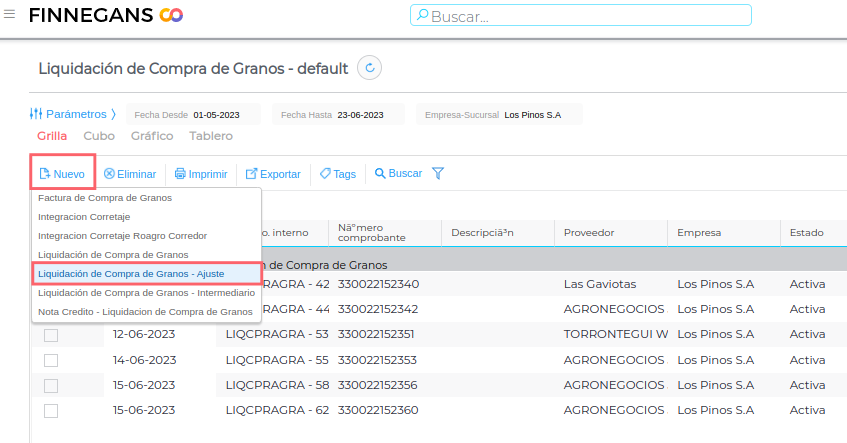Click the Buscar toolbar button

point(398,173)
